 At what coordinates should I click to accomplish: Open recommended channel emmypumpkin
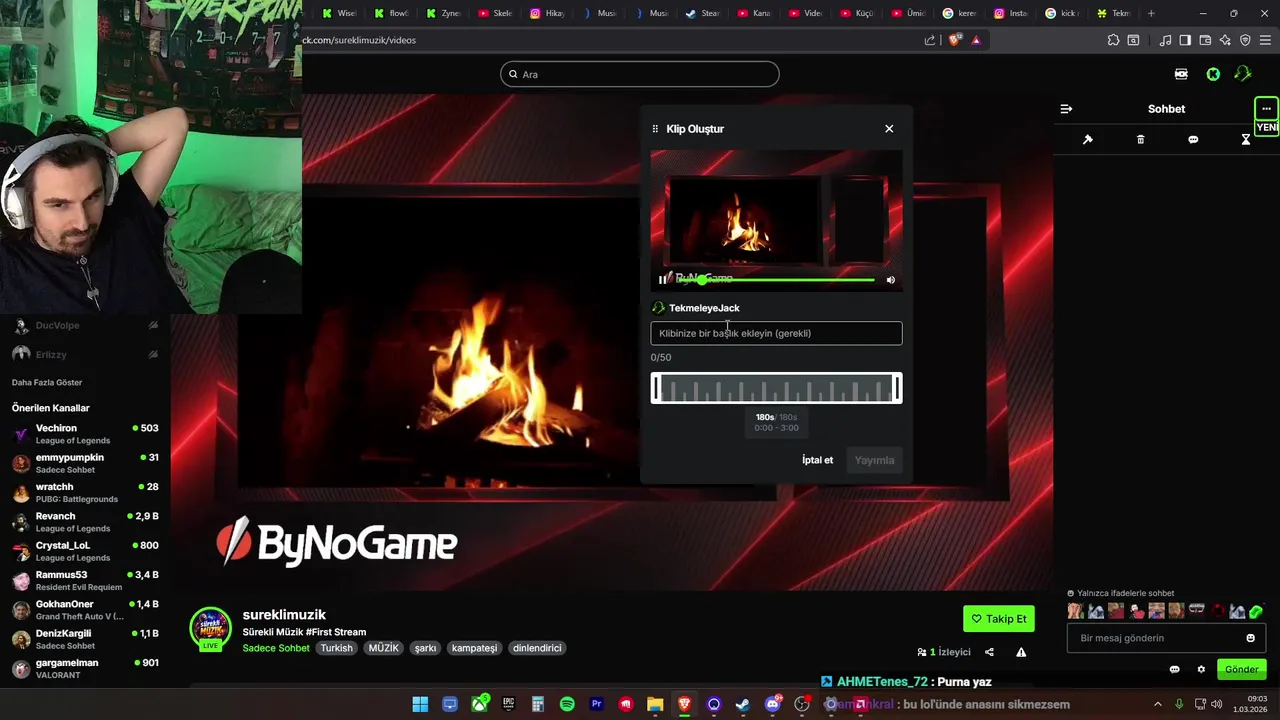[85, 463]
